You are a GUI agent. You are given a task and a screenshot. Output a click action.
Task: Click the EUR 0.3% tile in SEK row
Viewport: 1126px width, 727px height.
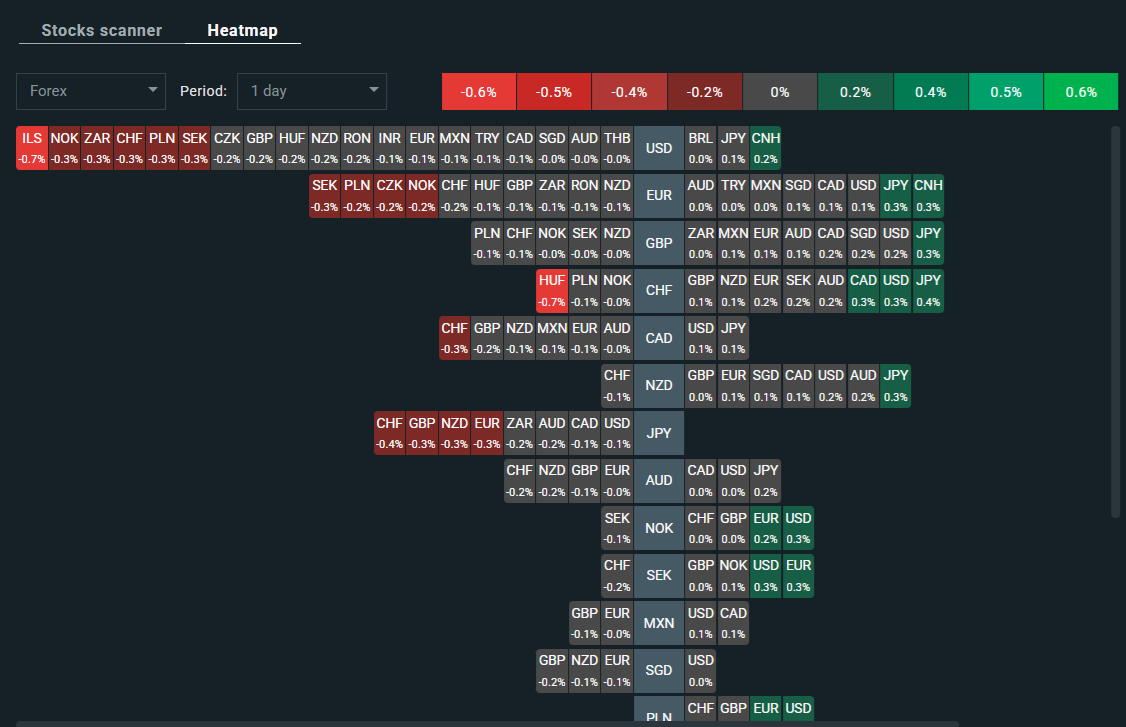[798, 575]
